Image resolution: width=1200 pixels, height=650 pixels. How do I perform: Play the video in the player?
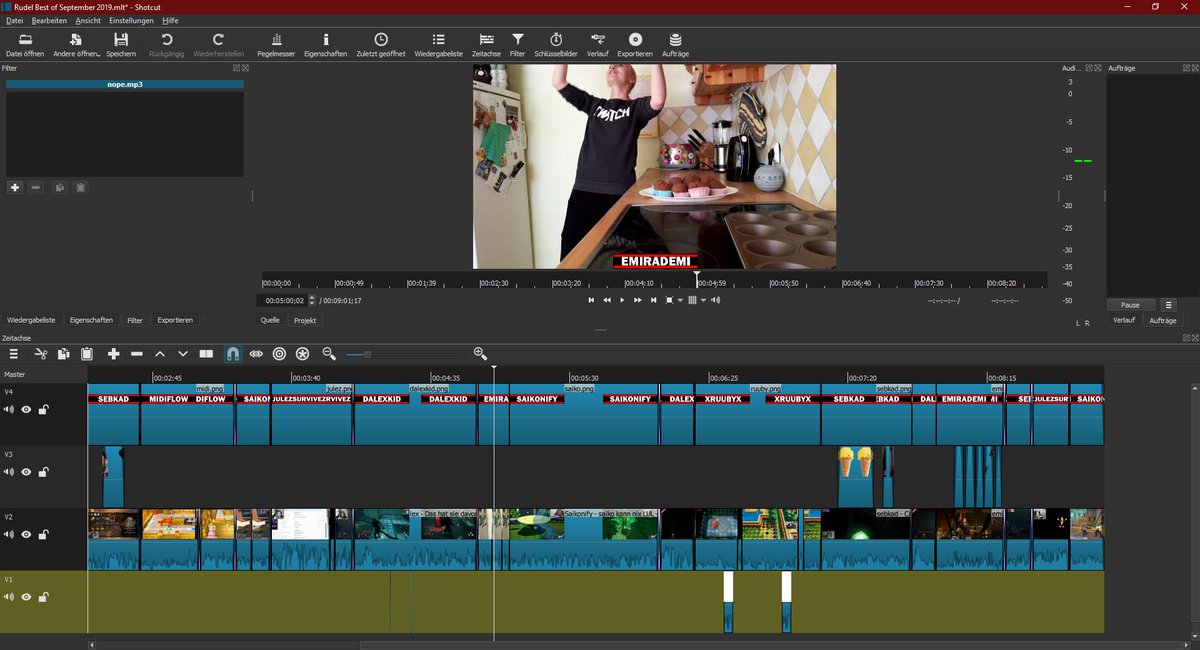click(x=622, y=300)
